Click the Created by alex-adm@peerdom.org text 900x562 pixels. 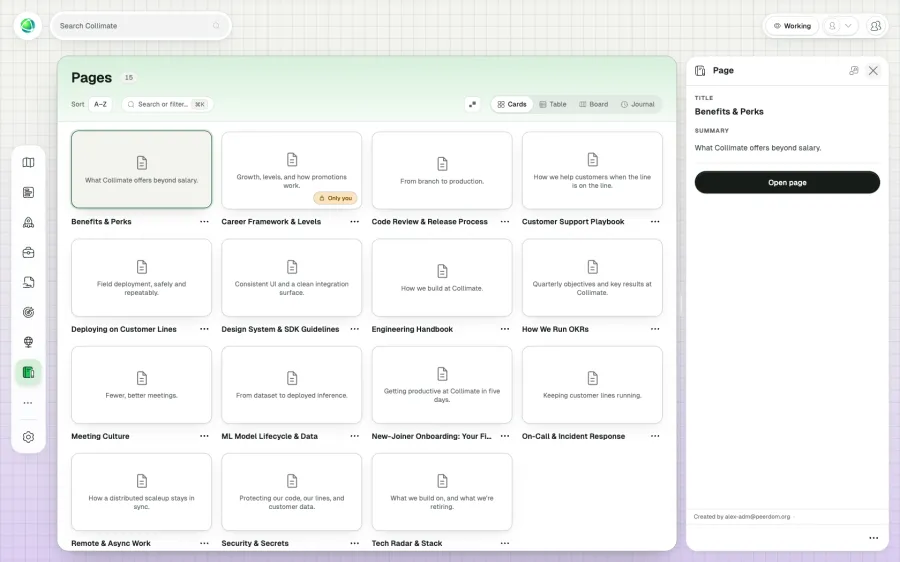pos(742,517)
